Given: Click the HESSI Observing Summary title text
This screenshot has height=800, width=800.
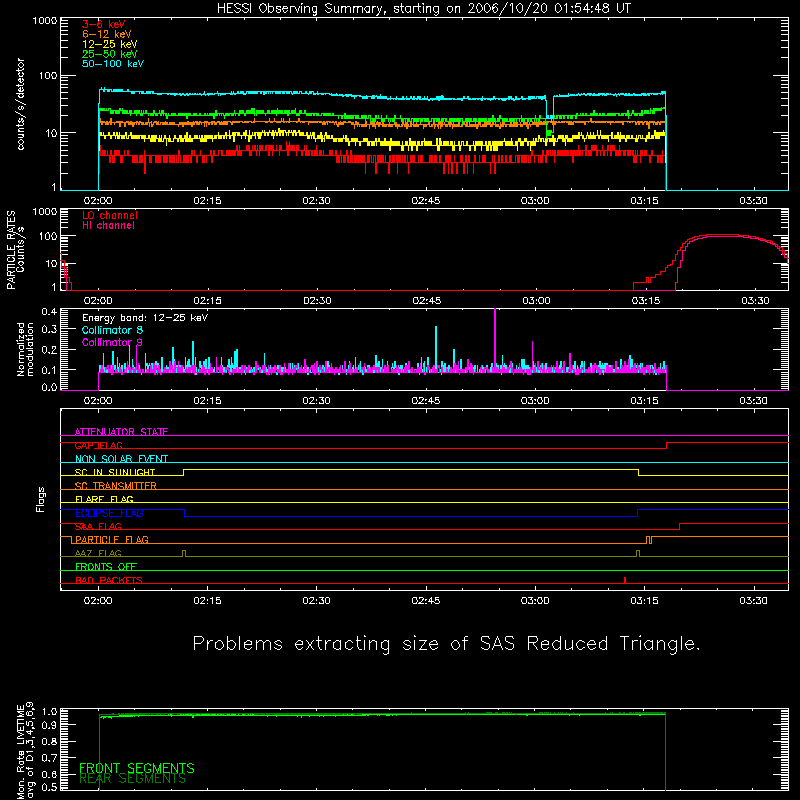Looking at the screenshot, I should 424,9.
